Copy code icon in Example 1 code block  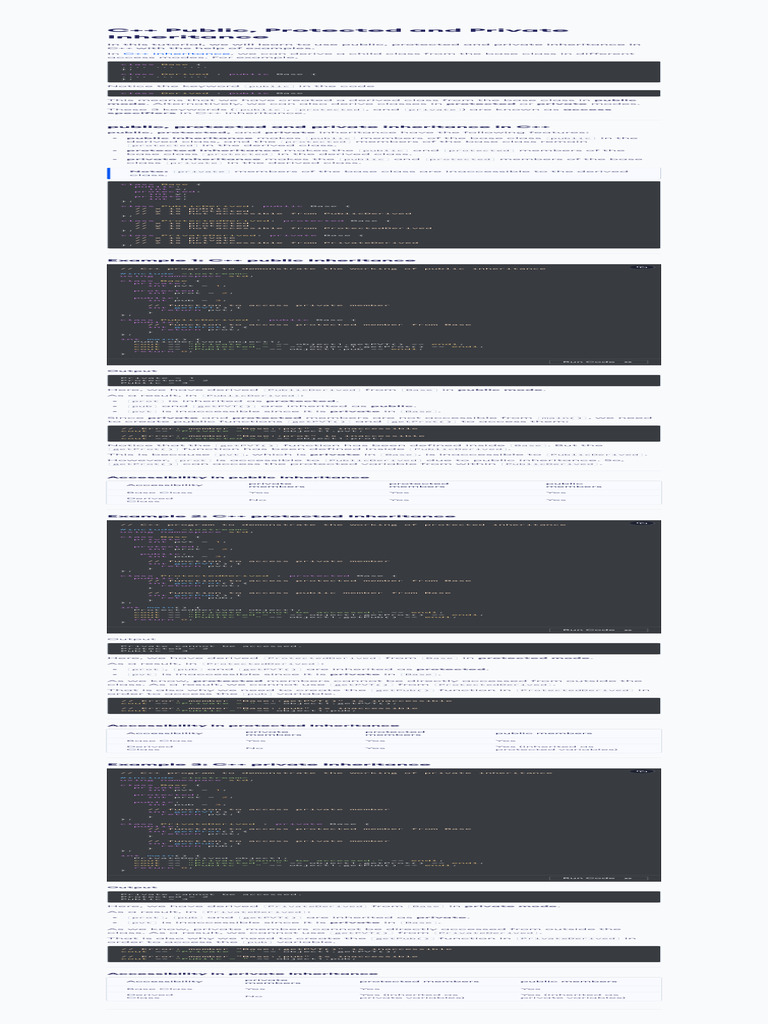pyautogui.click(x=641, y=268)
